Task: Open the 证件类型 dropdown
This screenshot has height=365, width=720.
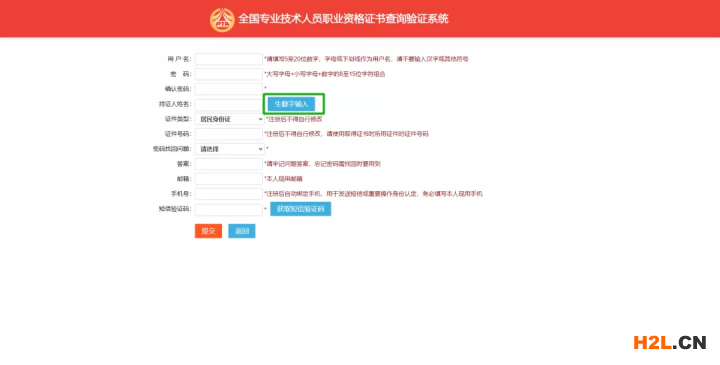Action: point(229,119)
